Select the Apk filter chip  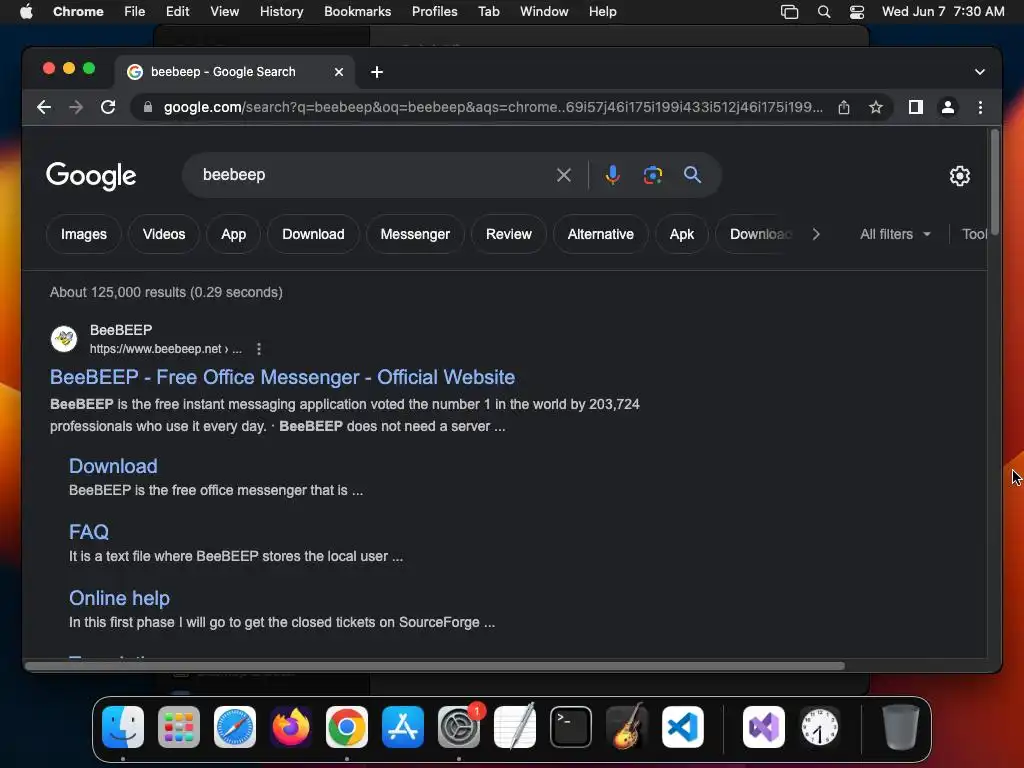pos(681,234)
